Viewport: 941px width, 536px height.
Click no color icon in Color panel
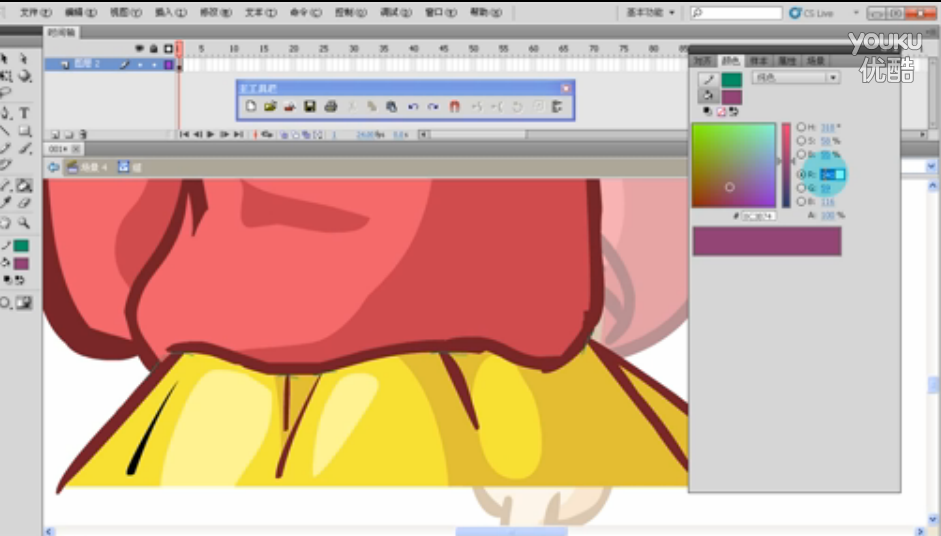pos(721,112)
